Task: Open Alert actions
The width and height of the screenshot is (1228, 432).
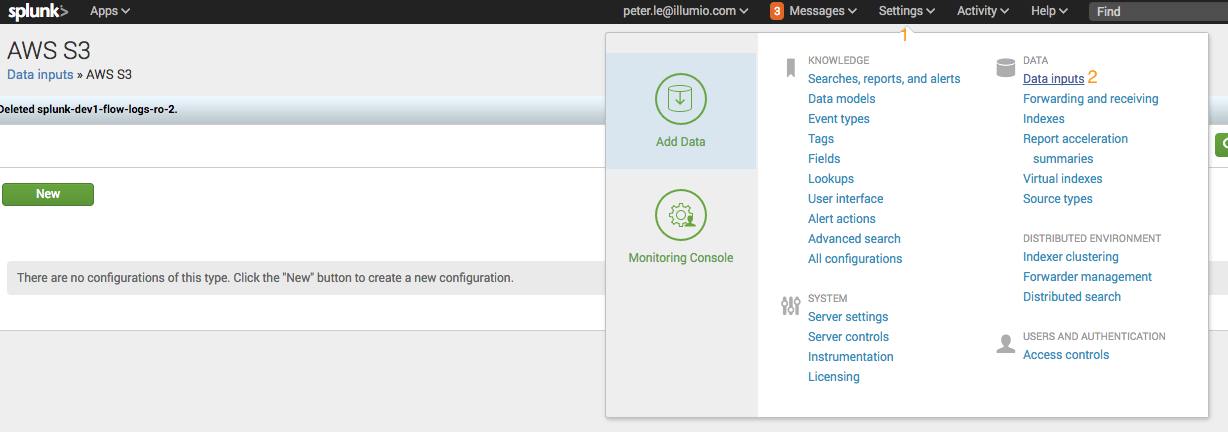Action: 842,219
